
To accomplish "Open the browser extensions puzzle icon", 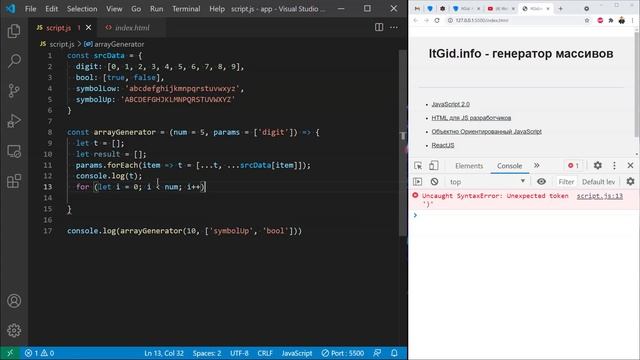I will (611, 20).
